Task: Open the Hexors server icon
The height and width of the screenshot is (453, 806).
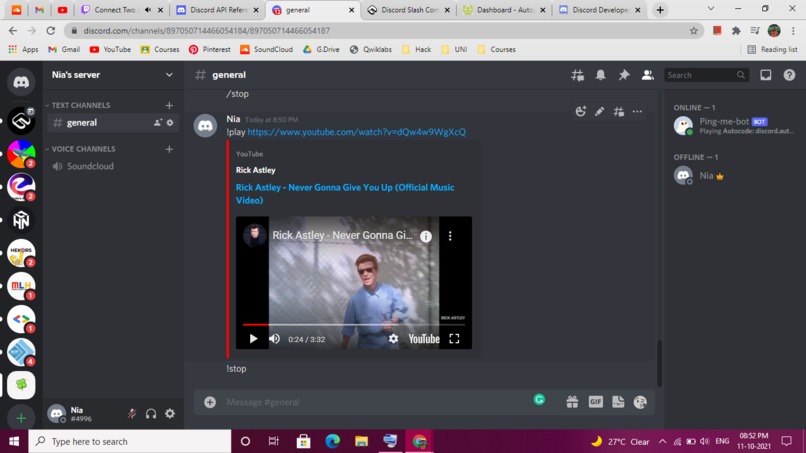Action: (21, 253)
